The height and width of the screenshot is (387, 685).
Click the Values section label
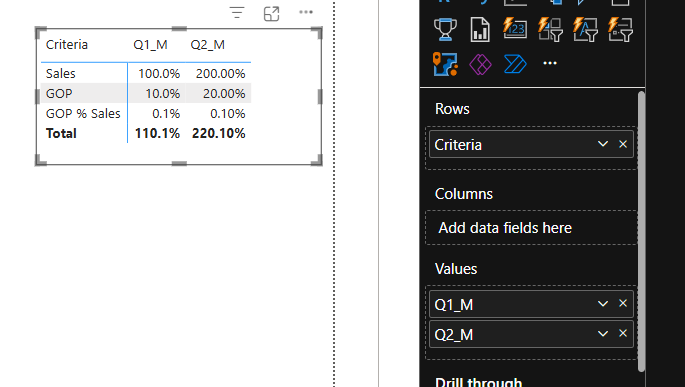456,269
